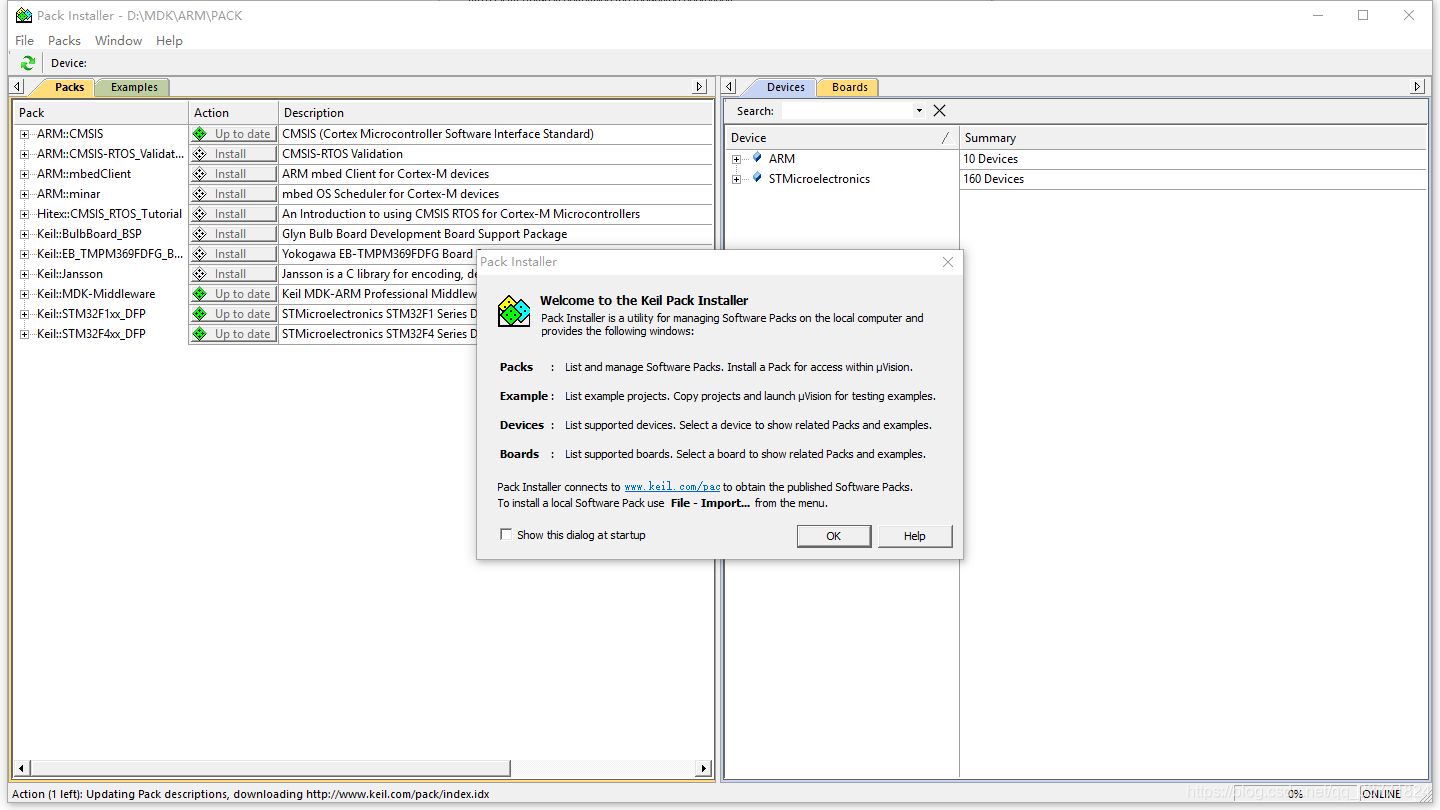
Task: Click left tab-scroll arrow beside Packs tab
Action: click(x=17, y=87)
